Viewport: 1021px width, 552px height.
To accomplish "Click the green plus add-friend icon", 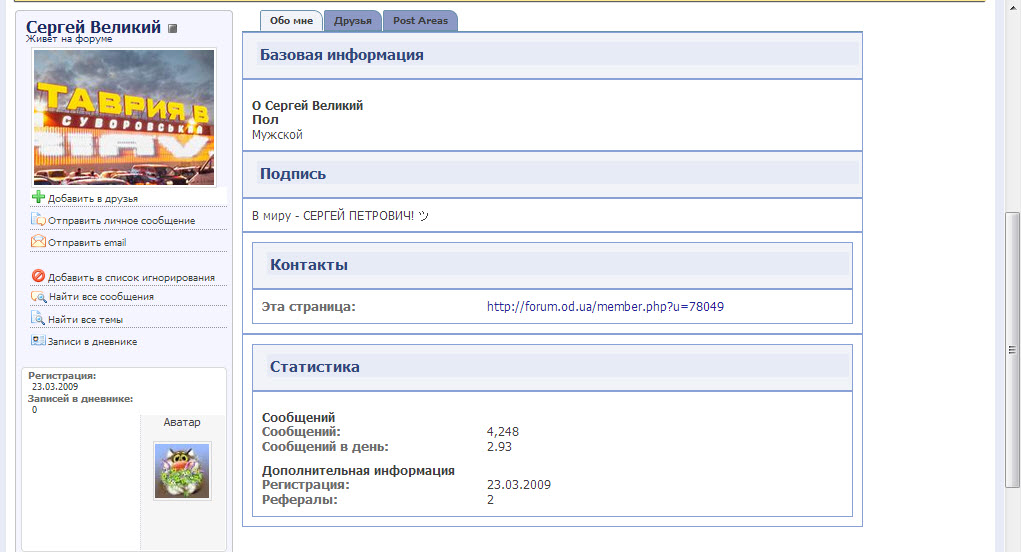I will point(39,197).
